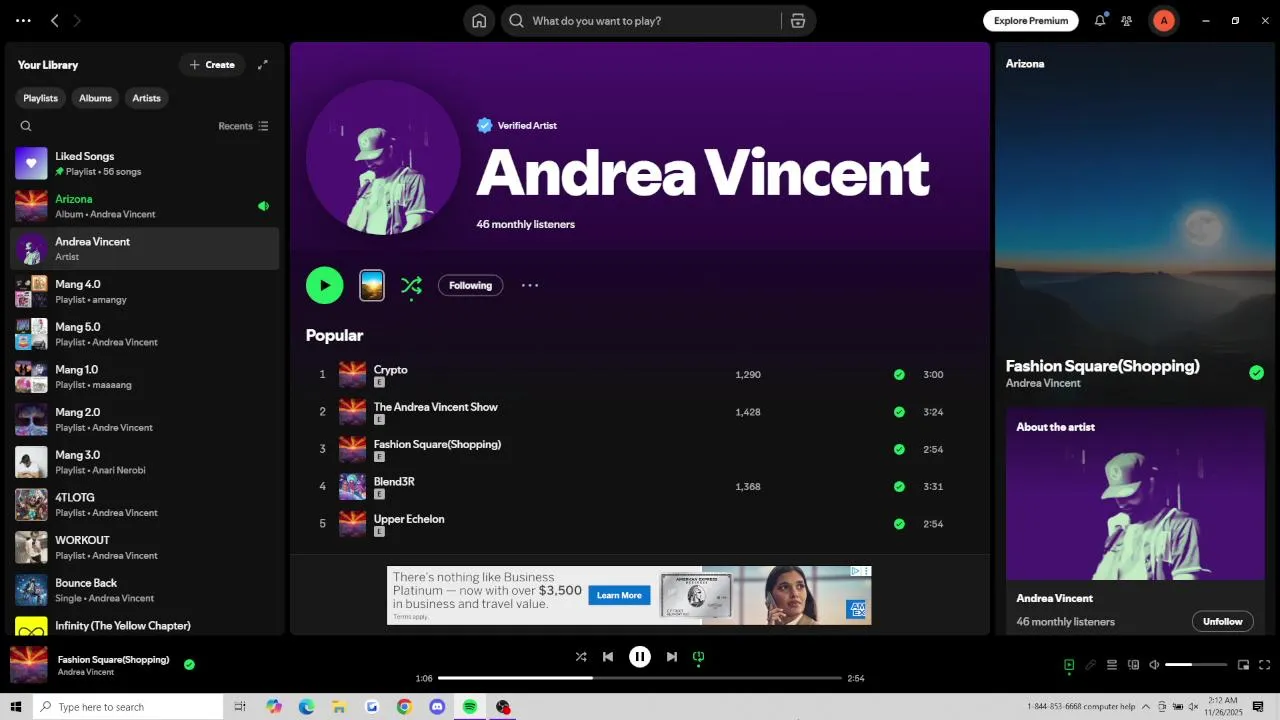1280x720 pixels.
Task: Click the album thumbnail next to play
Action: (x=372, y=285)
